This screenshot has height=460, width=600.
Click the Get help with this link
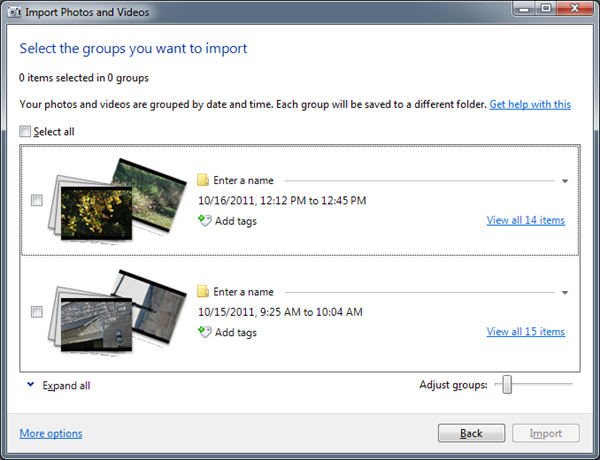pos(530,104)
